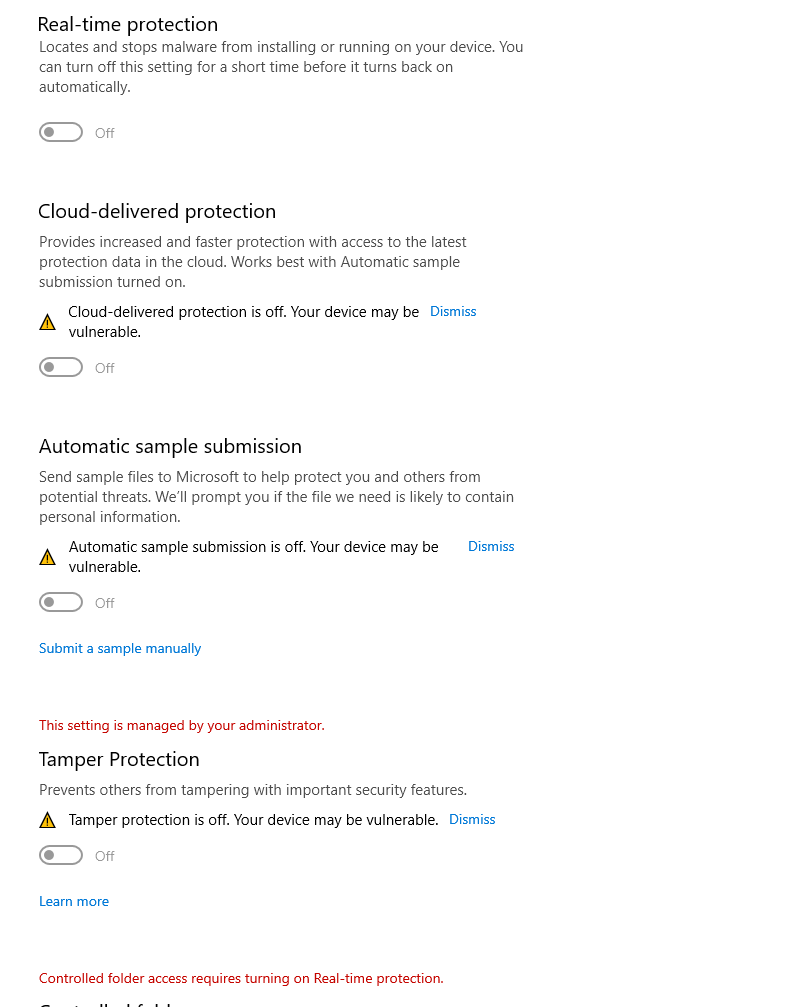This screenshot has height=1007, width=787.
Task: Turn on Automatic sample submission switch
Action: click(61, 602)
